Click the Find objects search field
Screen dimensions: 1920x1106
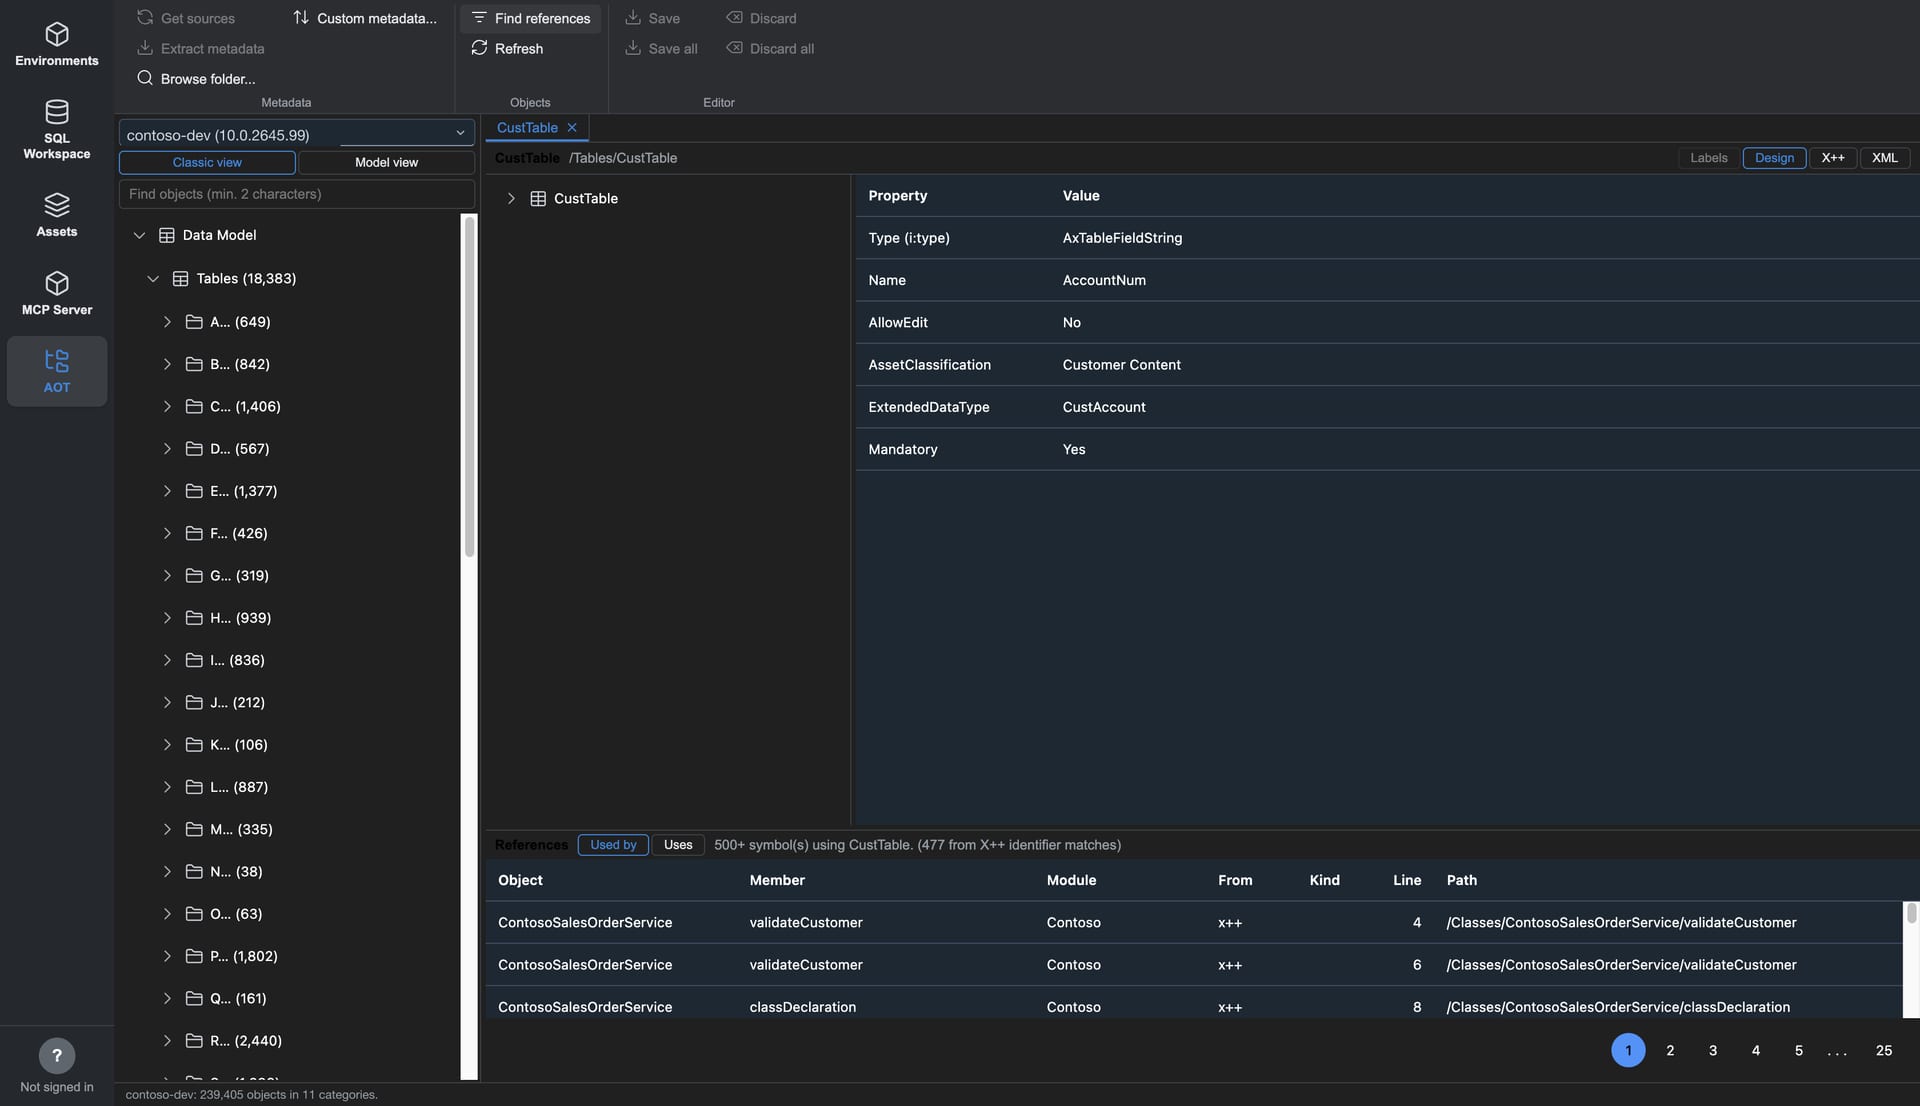pyautogui.click(x=296, y=194)
